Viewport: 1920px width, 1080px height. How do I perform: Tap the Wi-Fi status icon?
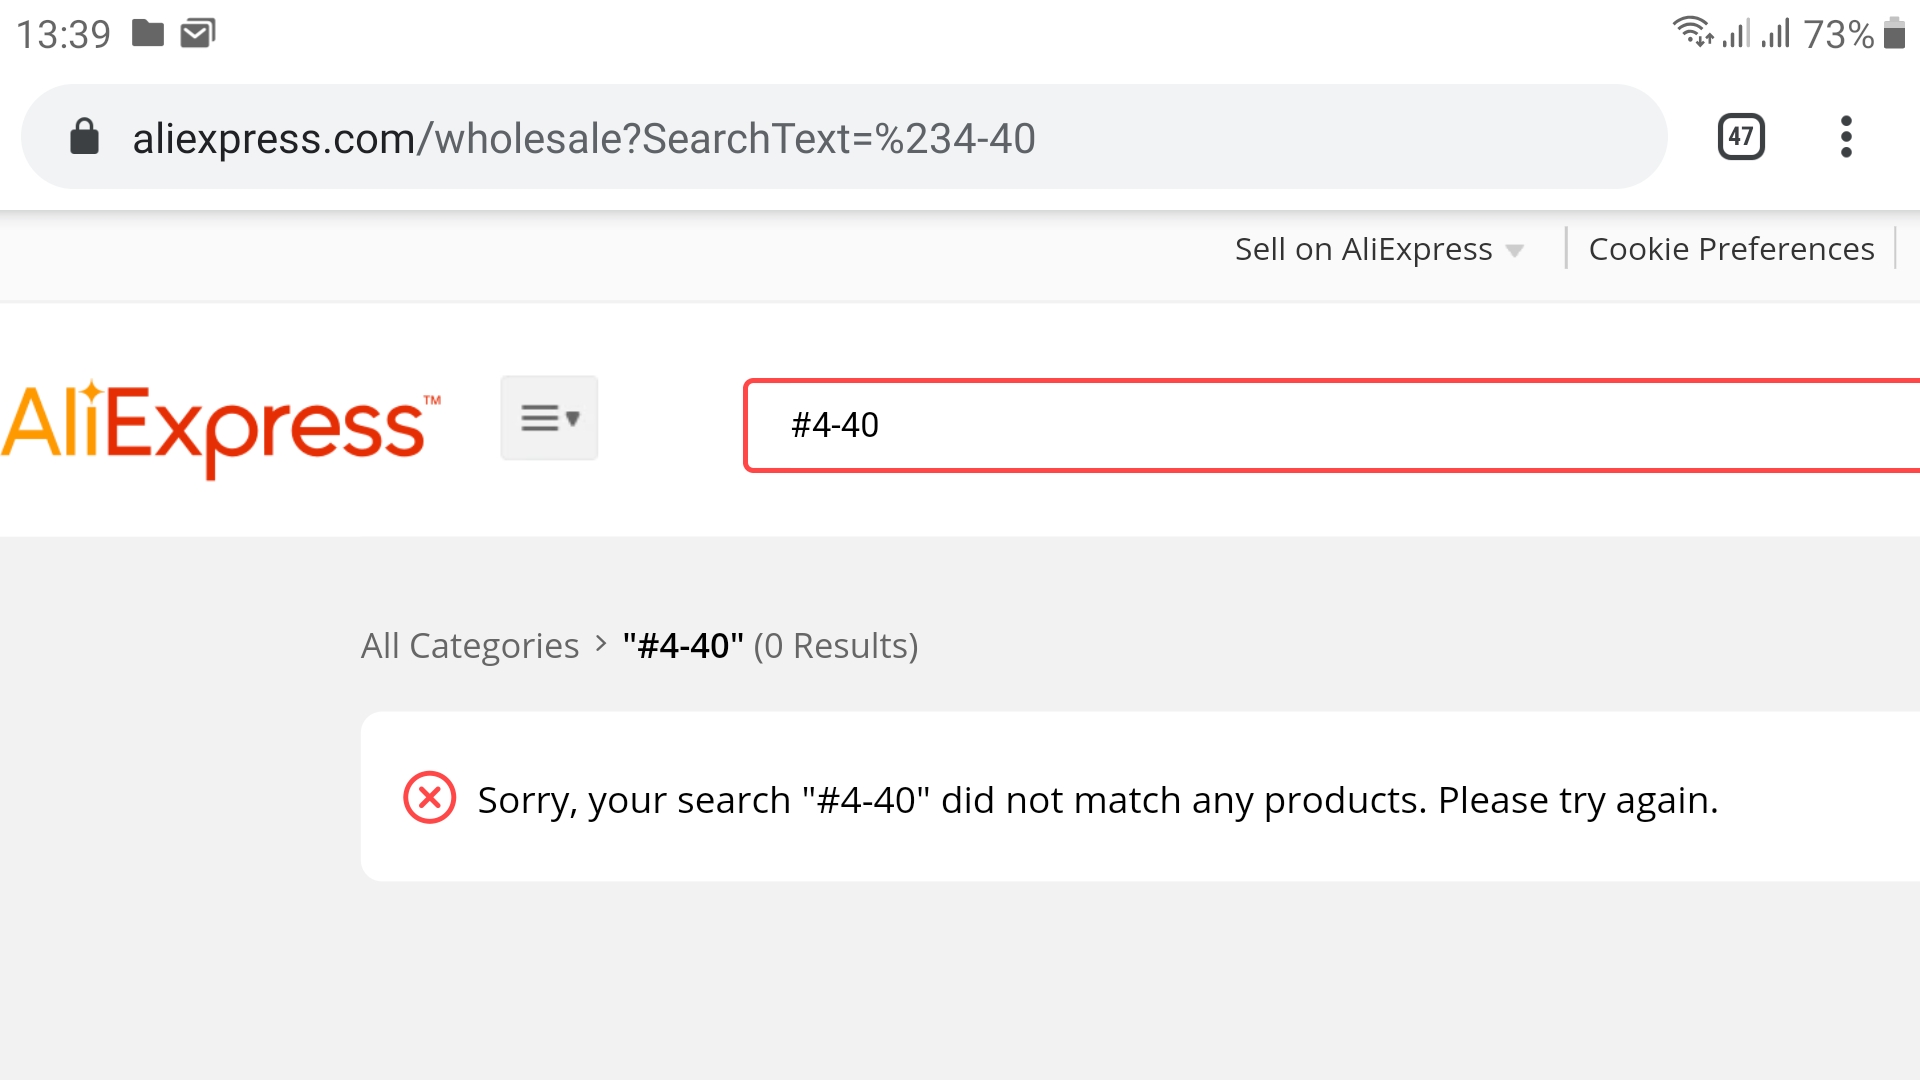click(x=1692, y=33)
